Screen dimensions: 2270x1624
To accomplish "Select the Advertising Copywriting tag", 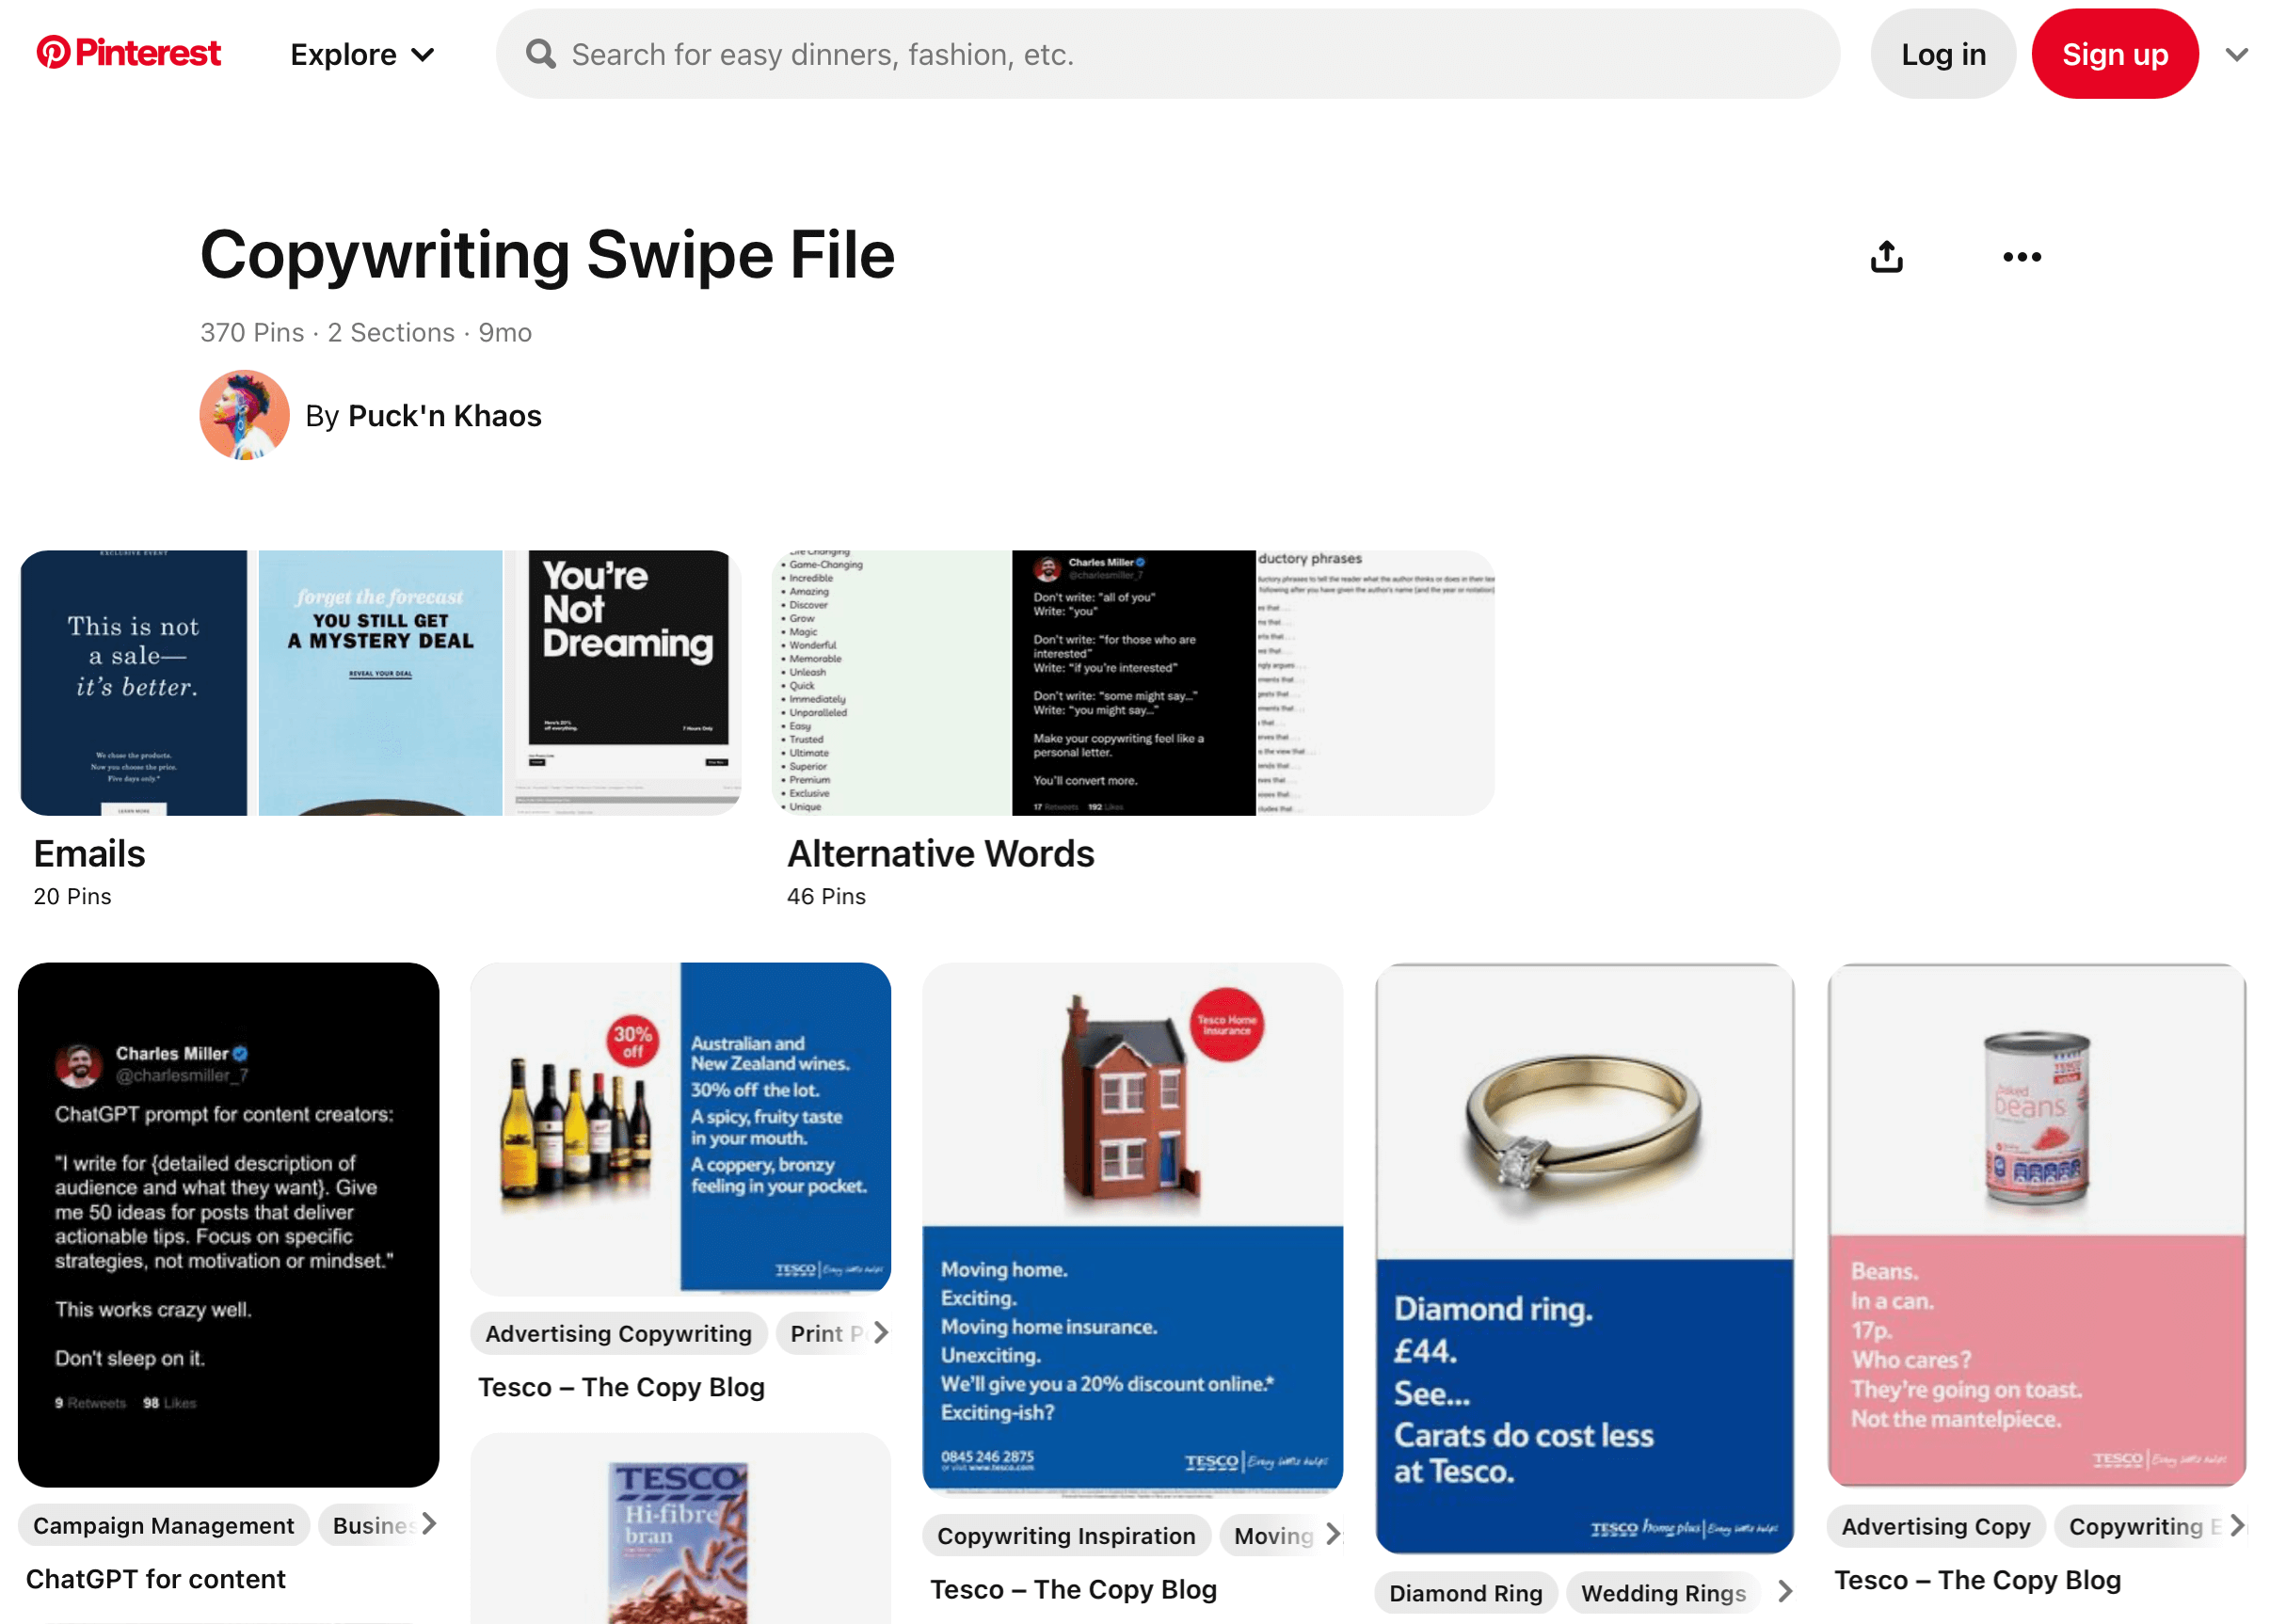I will pos(618,1333).
